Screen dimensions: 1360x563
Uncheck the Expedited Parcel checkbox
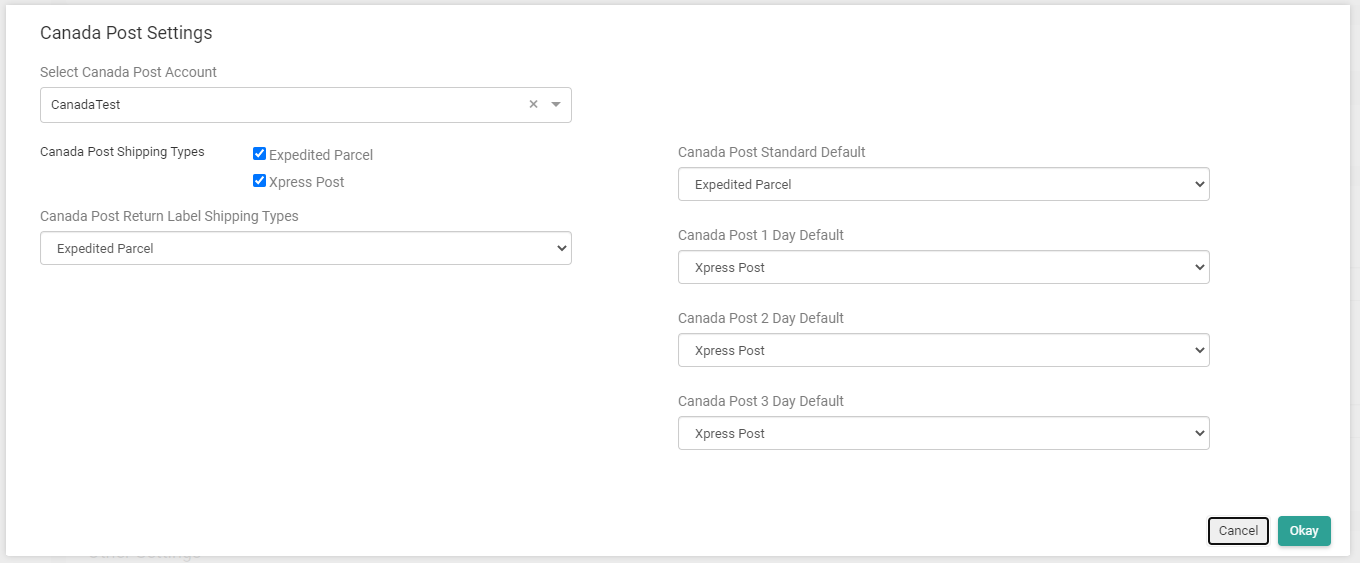pos(260,154)
